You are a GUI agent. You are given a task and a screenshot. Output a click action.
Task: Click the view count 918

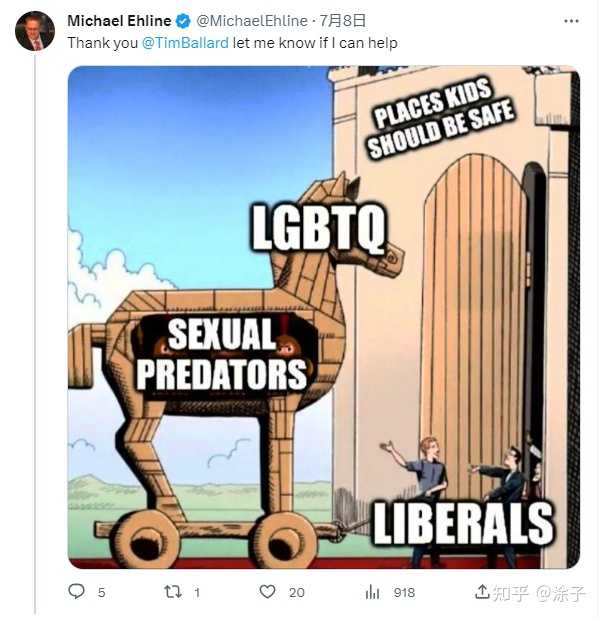point(404,592)
